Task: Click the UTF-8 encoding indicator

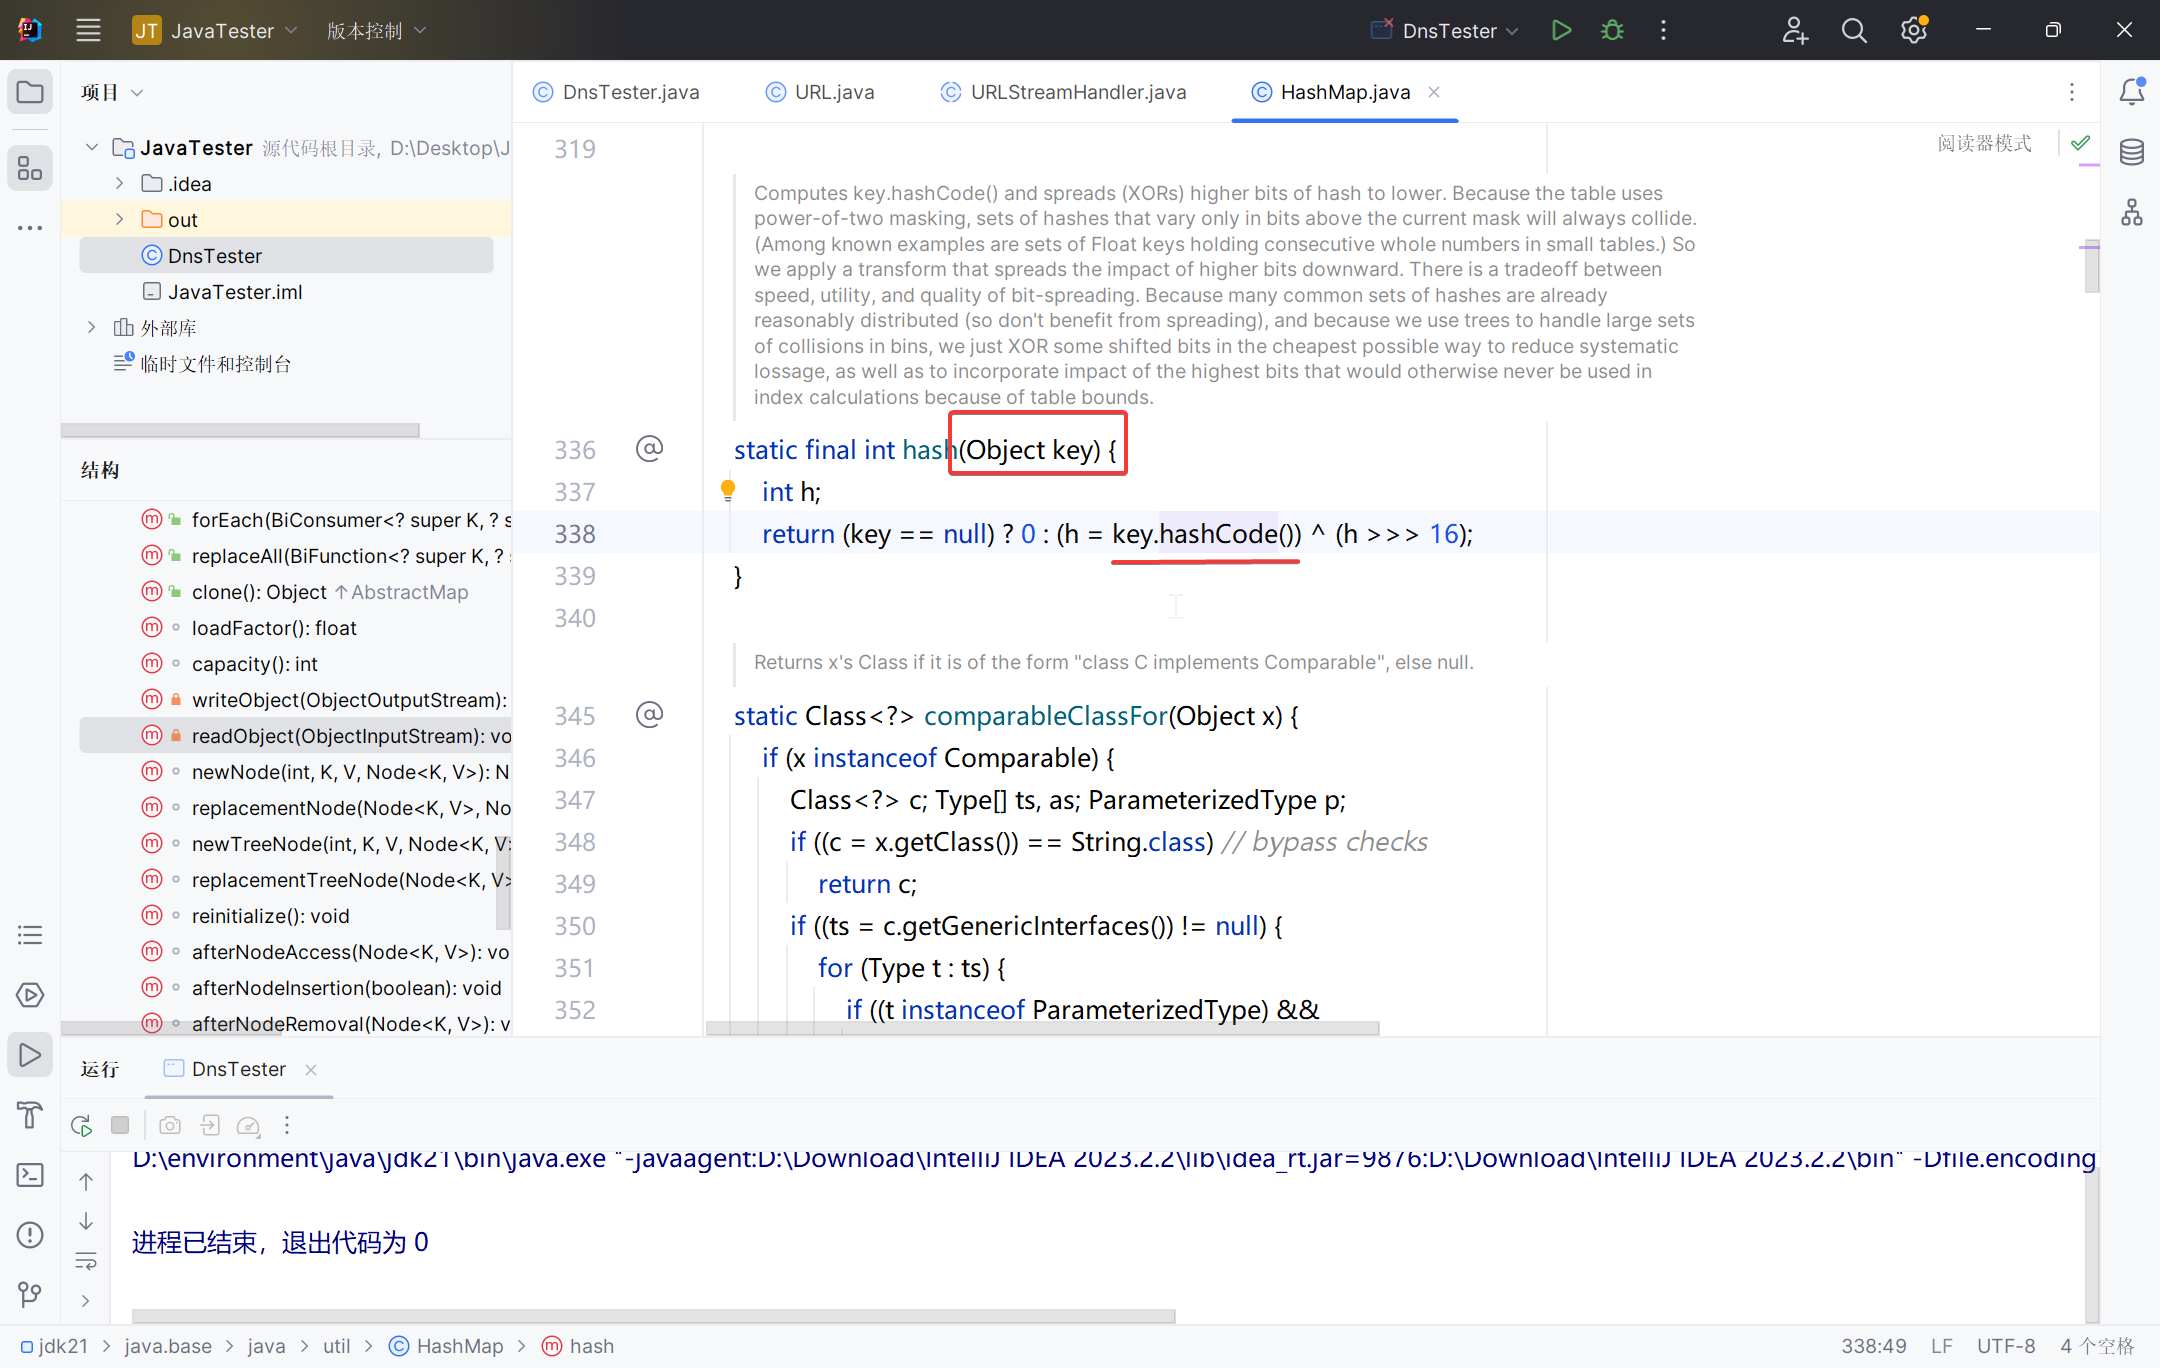Action: click(2005, 1346)
